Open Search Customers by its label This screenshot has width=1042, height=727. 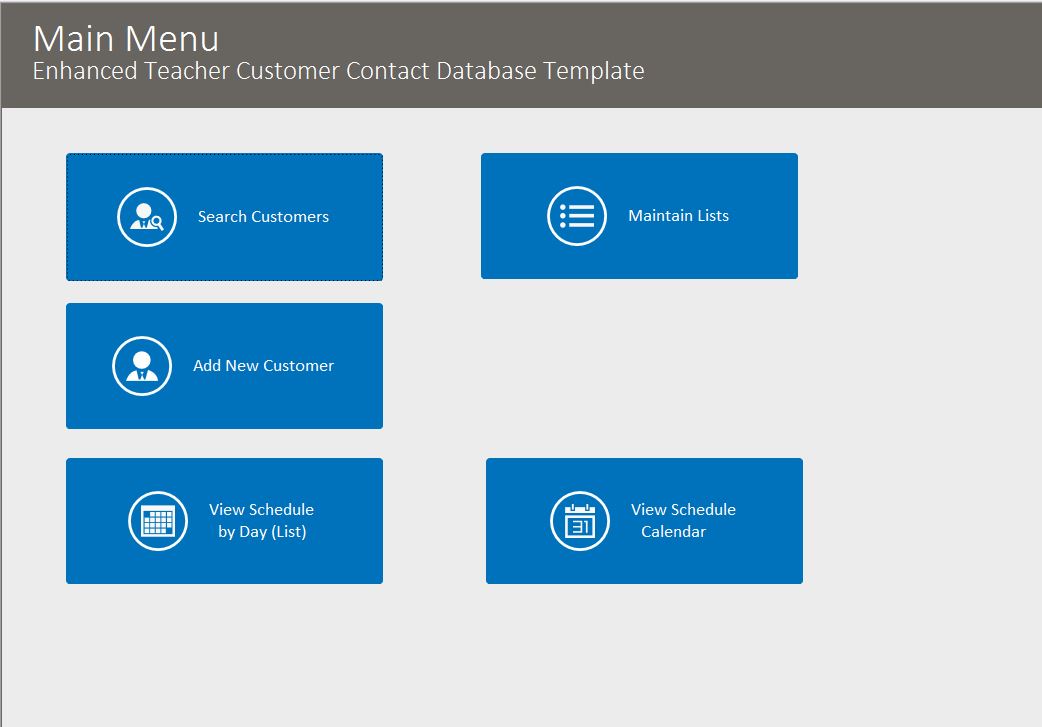263,217
